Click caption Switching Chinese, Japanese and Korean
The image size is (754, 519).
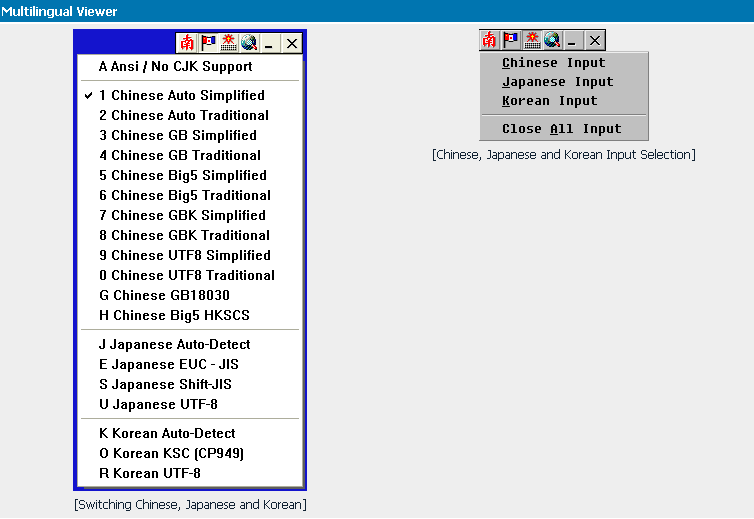[190, 505]
